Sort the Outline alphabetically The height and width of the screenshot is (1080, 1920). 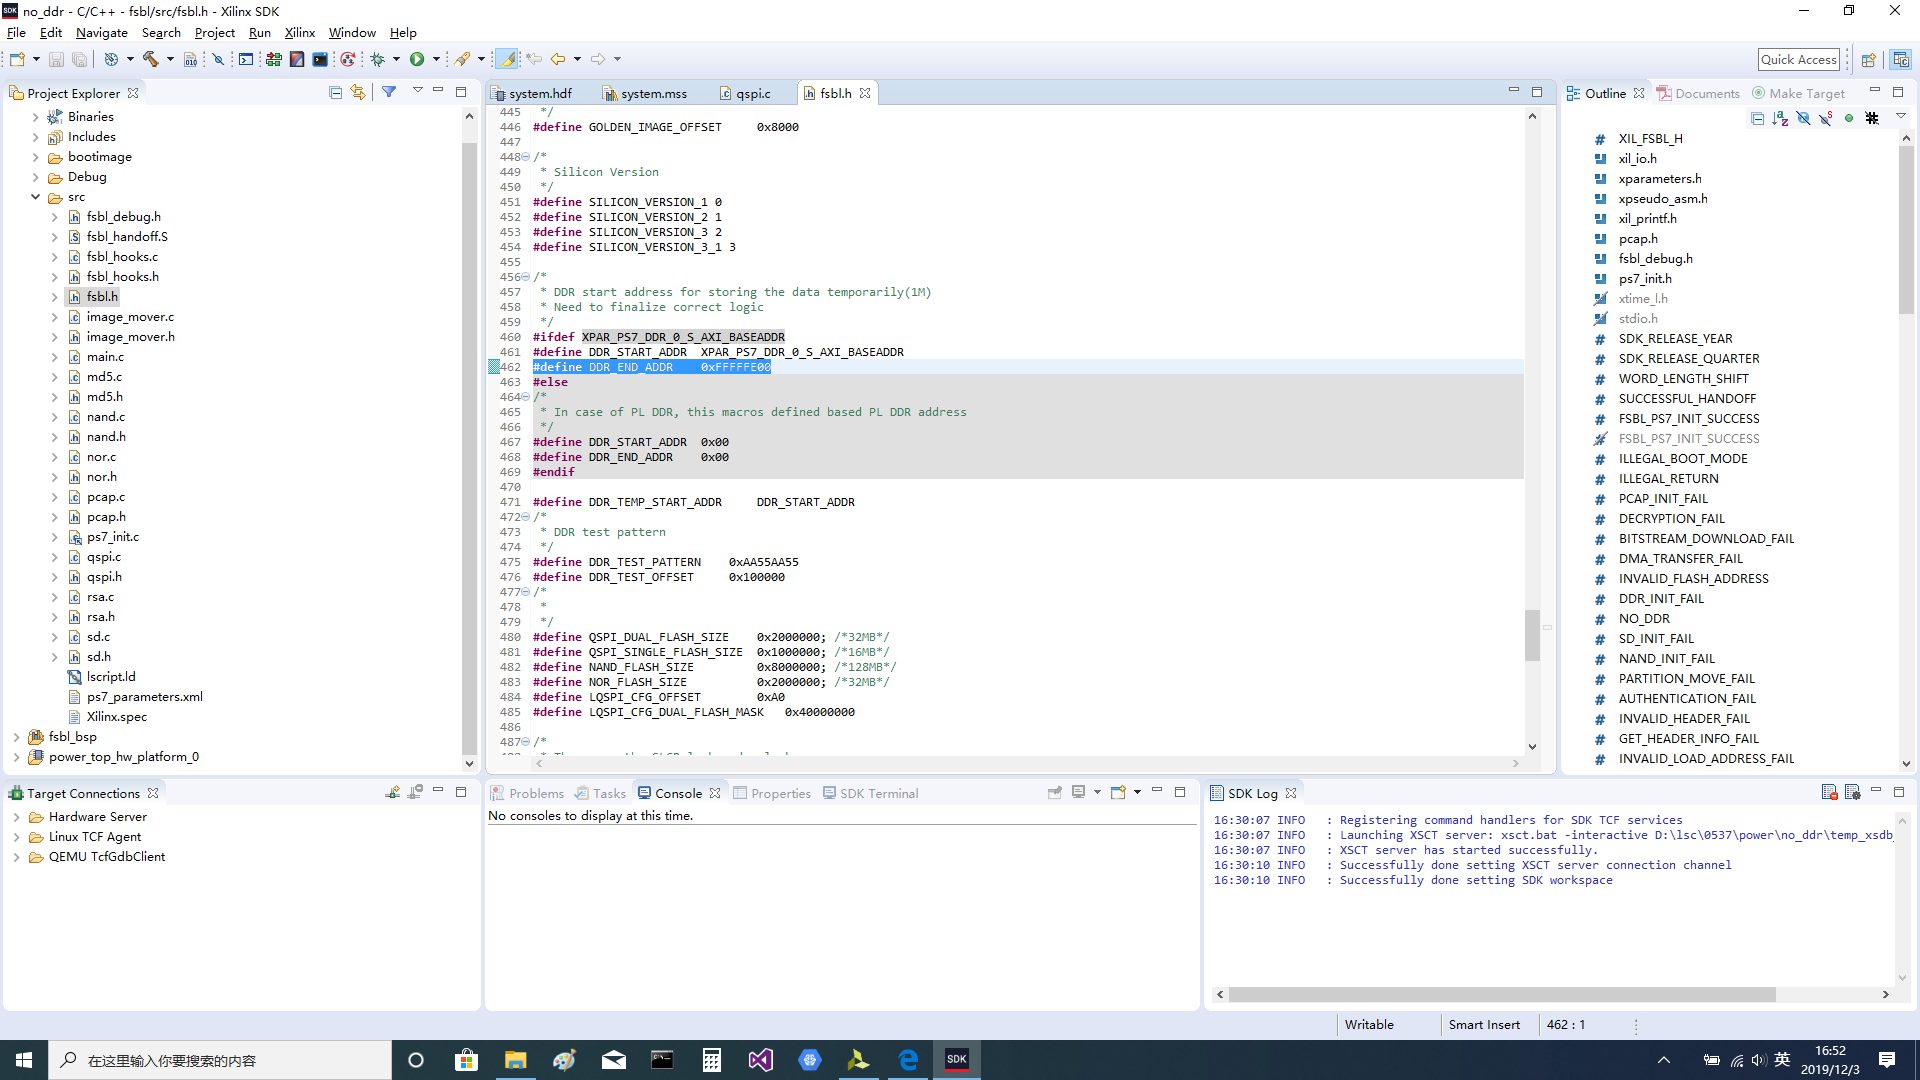coord(1780,118)
